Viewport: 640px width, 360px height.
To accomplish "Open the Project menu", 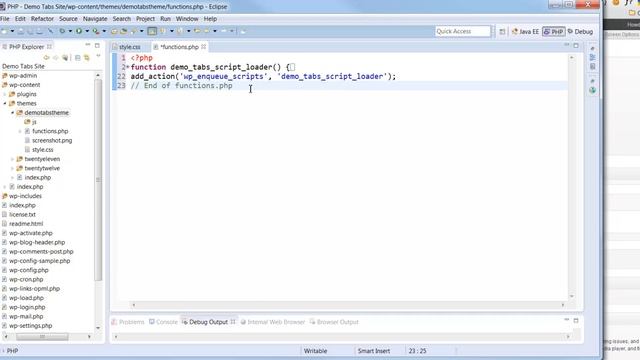I will (145, 19).
